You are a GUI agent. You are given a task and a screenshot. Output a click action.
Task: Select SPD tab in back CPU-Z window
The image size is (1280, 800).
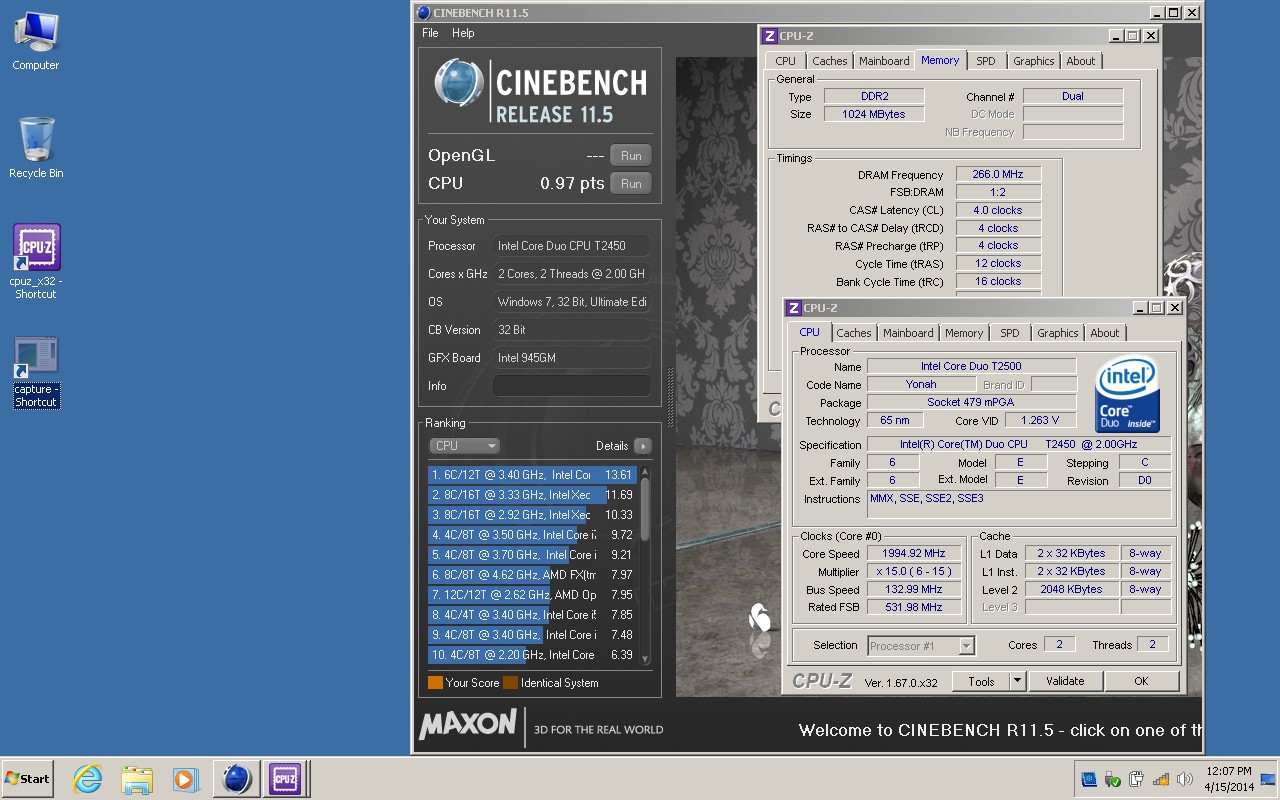(x=986, y=61)
